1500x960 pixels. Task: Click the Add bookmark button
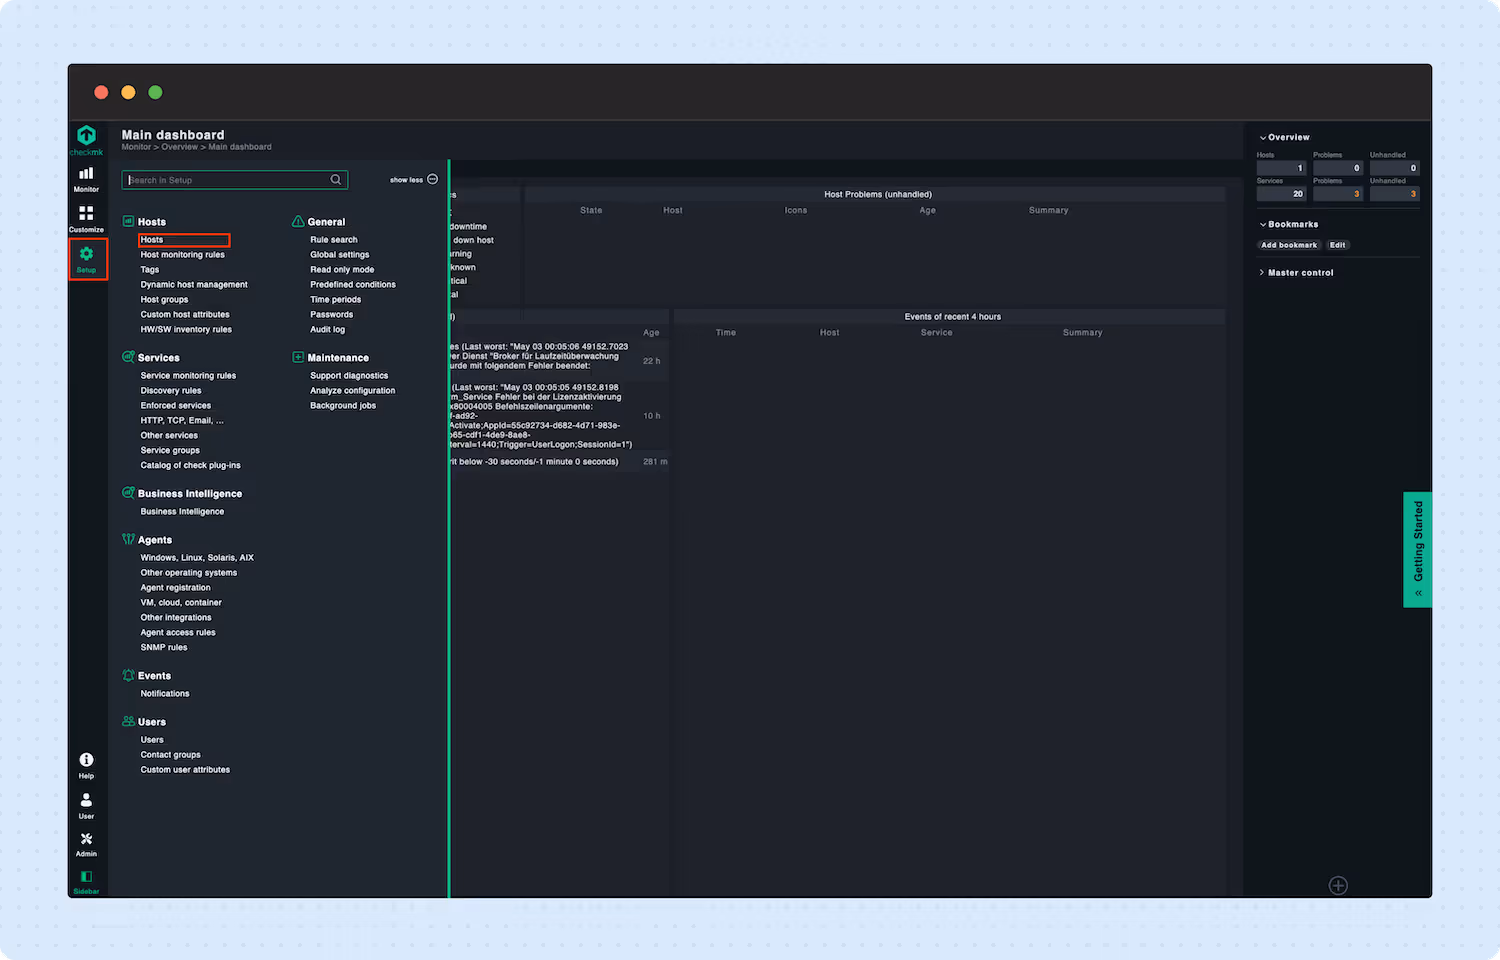(1288, 244)
